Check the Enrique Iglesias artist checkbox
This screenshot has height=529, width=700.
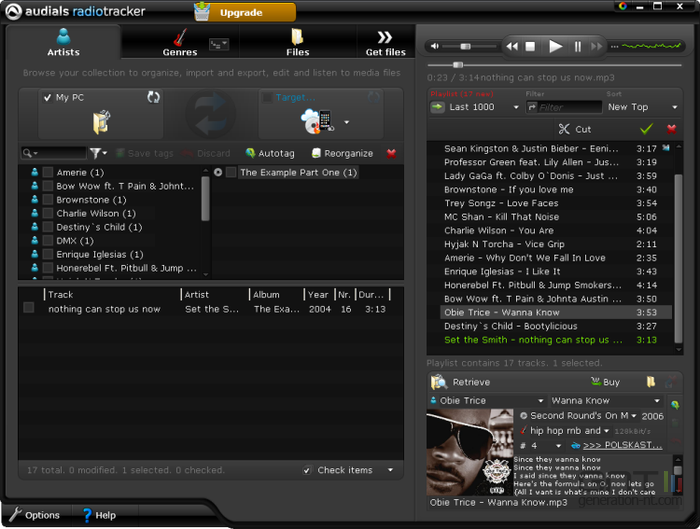48,254
